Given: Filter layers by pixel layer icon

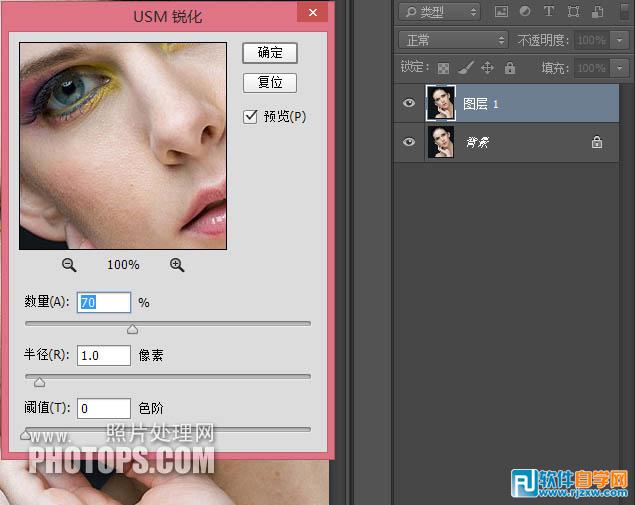Looking at the screenshot, I should (x=501, y=11).
